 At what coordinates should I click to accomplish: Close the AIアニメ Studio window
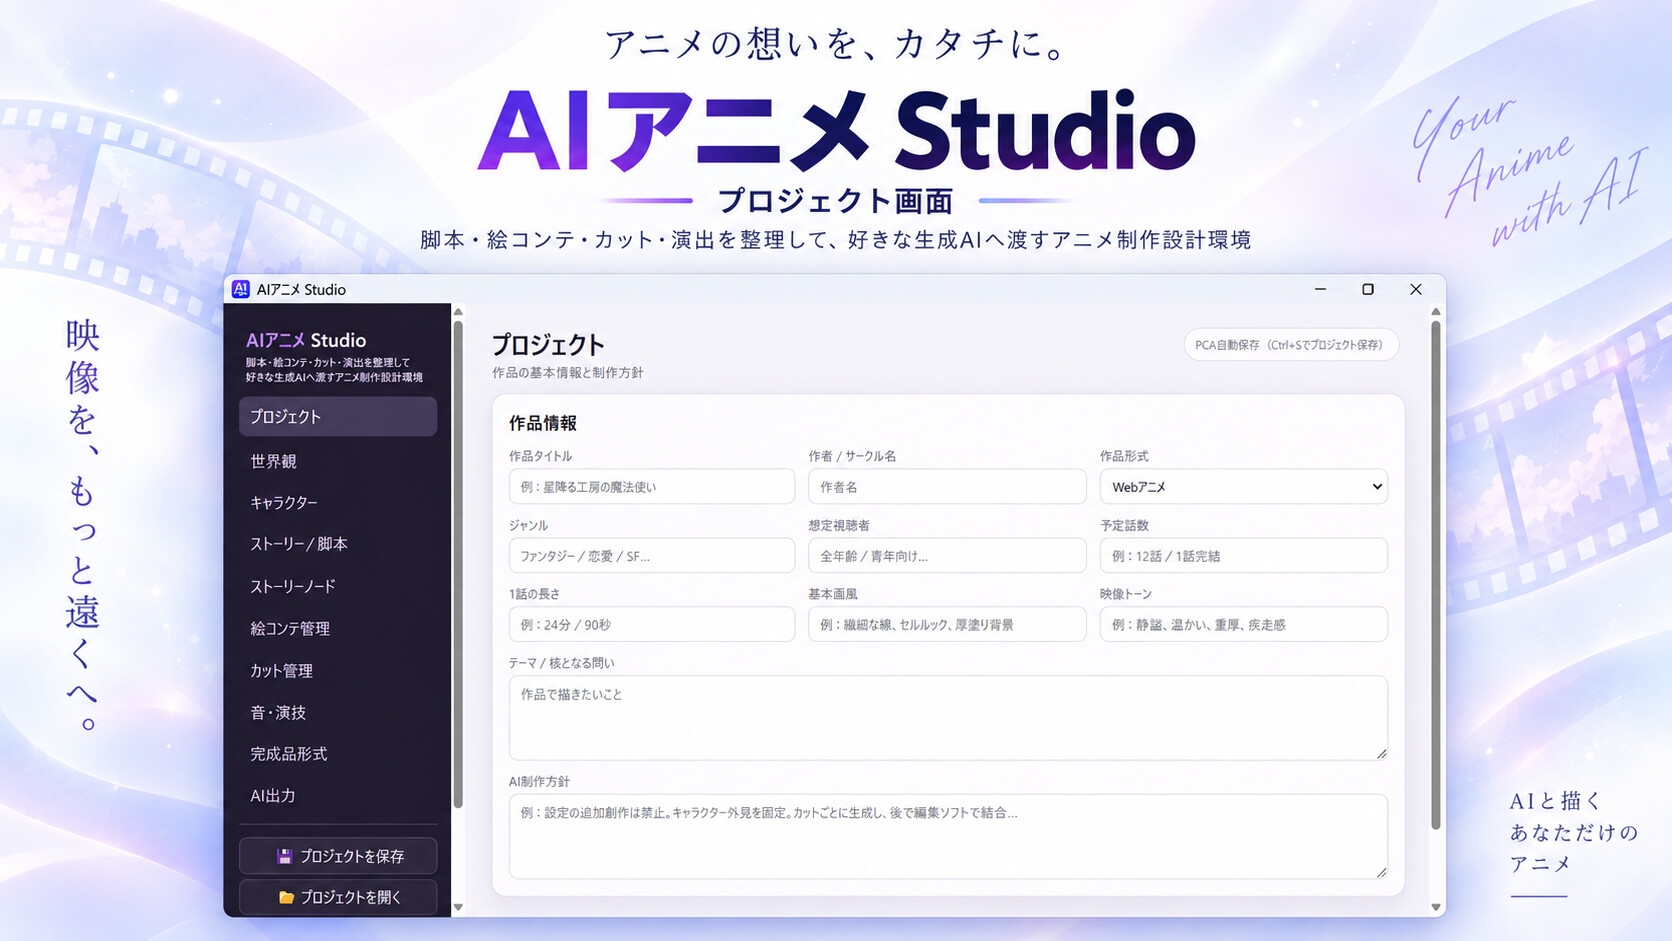point(1416,289)
